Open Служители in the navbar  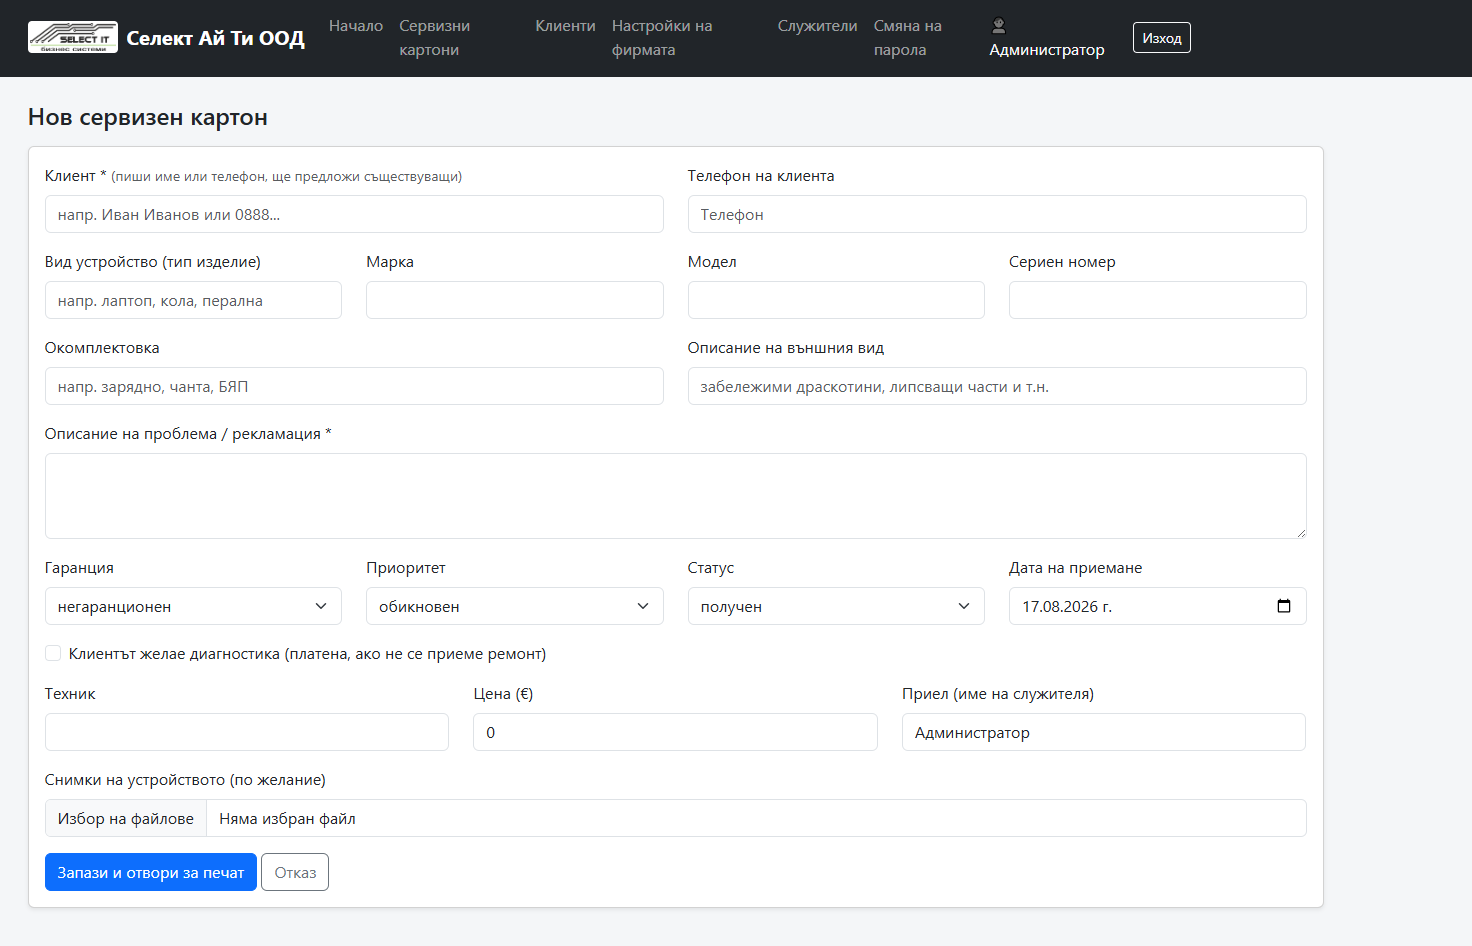[817, 26]
